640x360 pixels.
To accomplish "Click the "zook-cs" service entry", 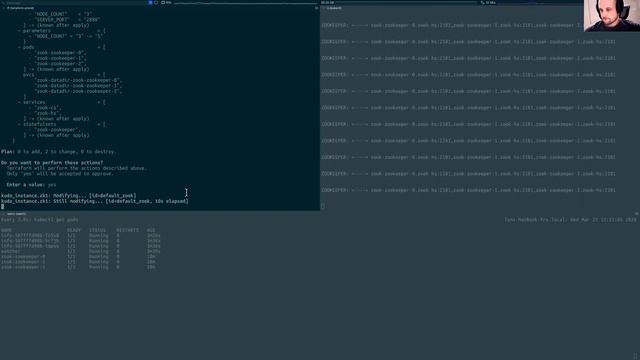I will pyautogui.click(x=48, y=108).
